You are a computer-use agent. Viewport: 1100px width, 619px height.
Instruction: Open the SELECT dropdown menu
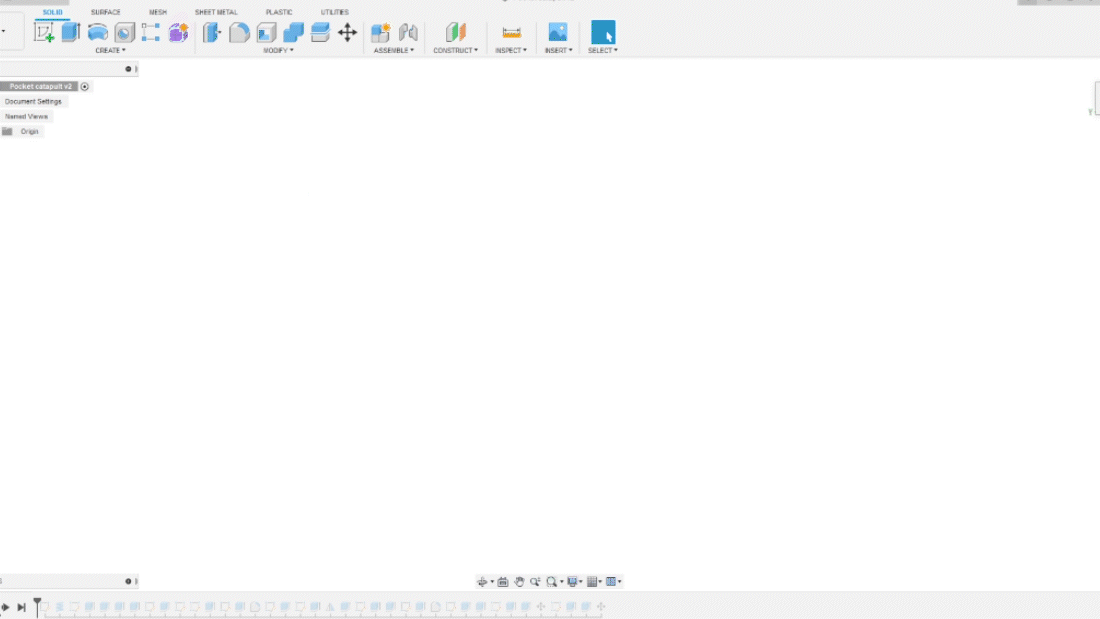[x=603, y=51]
